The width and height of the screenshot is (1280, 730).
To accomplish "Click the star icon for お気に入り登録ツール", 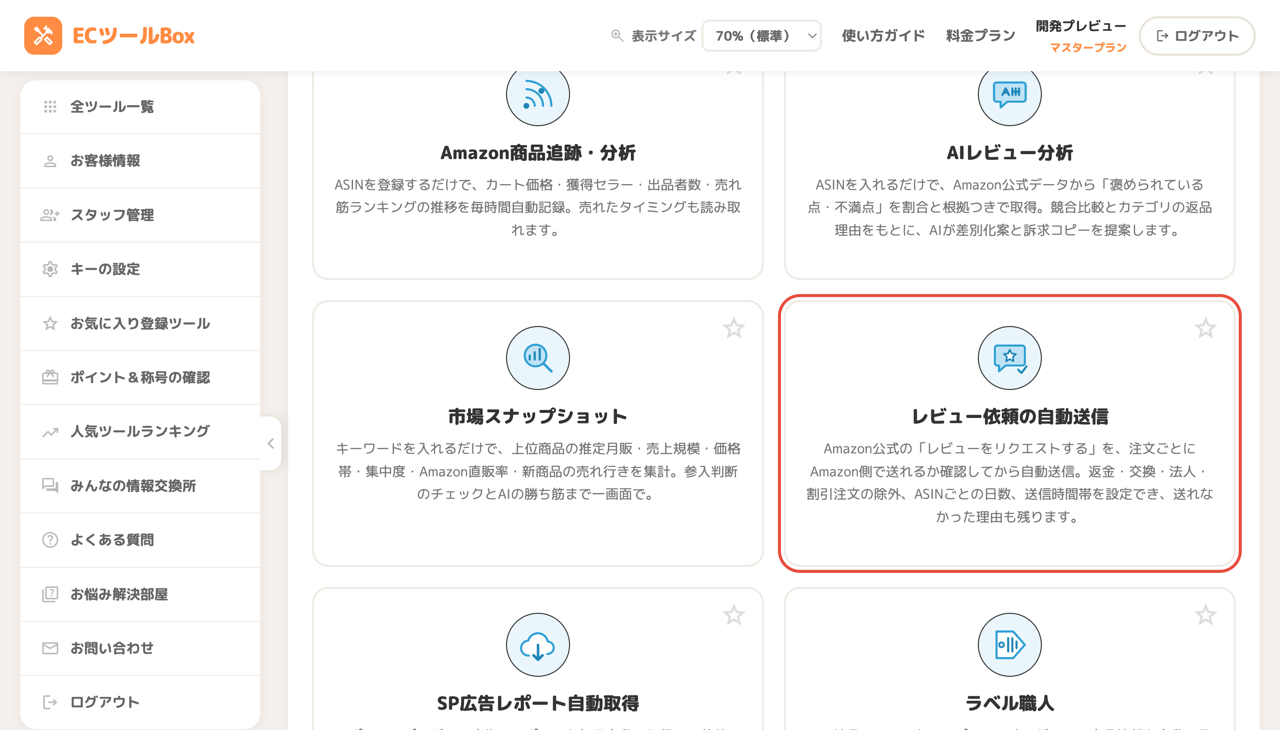I will pyautogui.click(x=50, y=323).
